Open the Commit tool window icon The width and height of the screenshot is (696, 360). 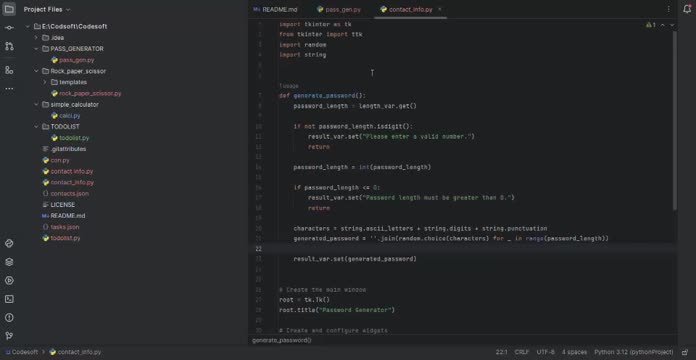pyautogui.click(x=9, y=28)
